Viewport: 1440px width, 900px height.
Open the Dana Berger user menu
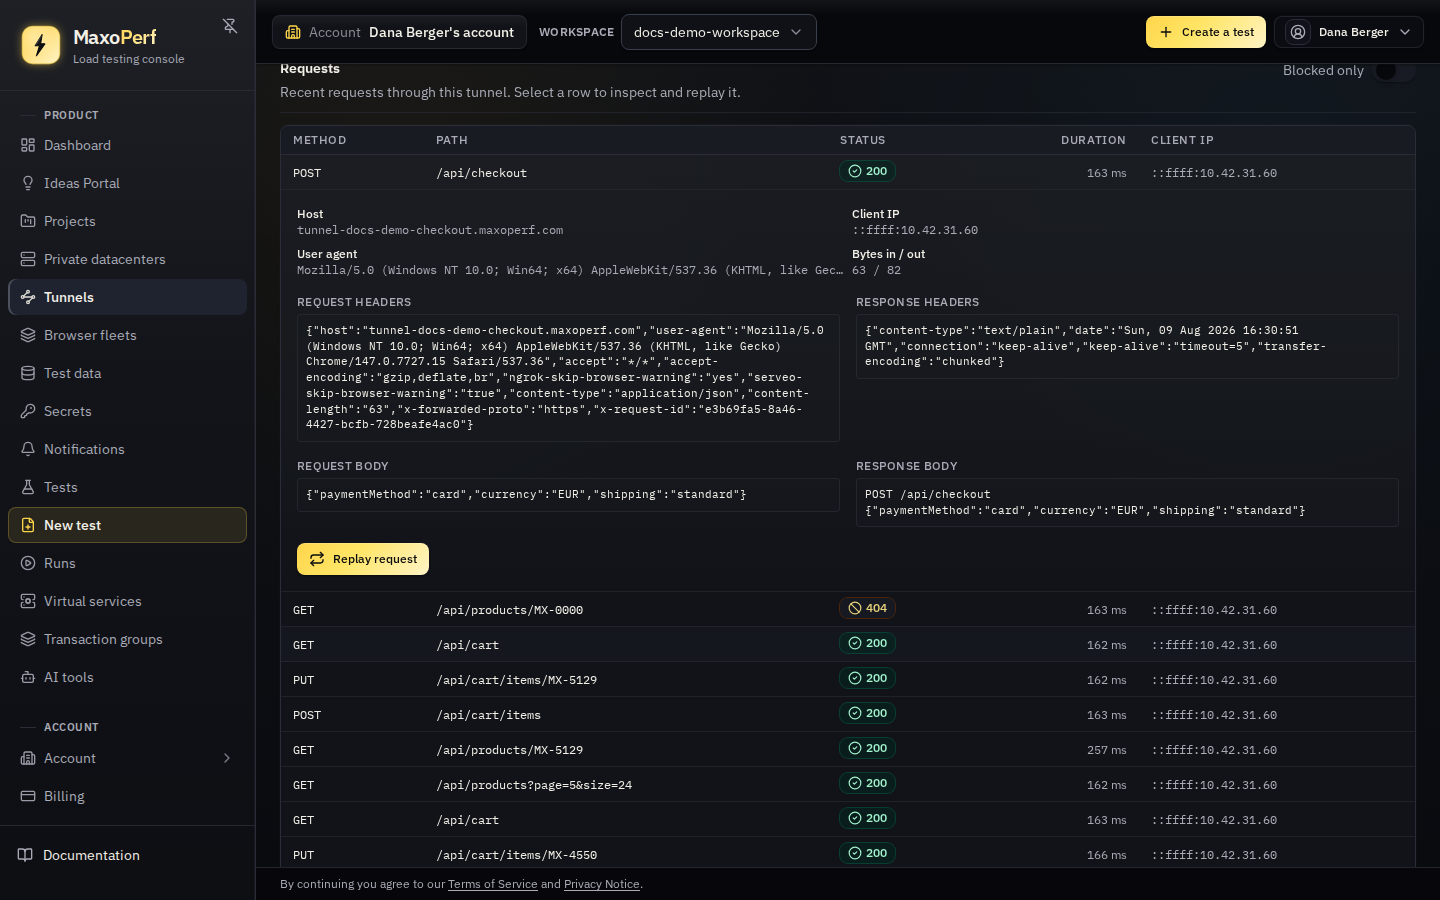coord(1349,32)
